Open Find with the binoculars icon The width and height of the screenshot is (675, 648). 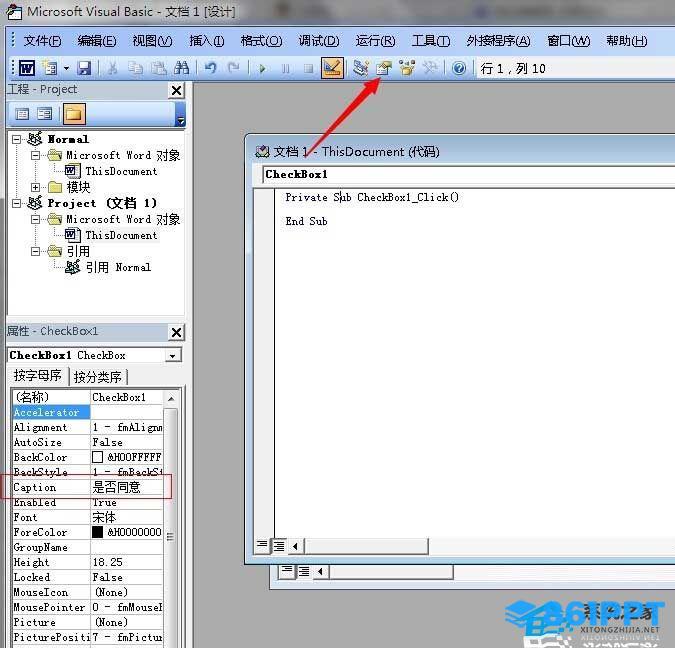[x=182, y=68]
